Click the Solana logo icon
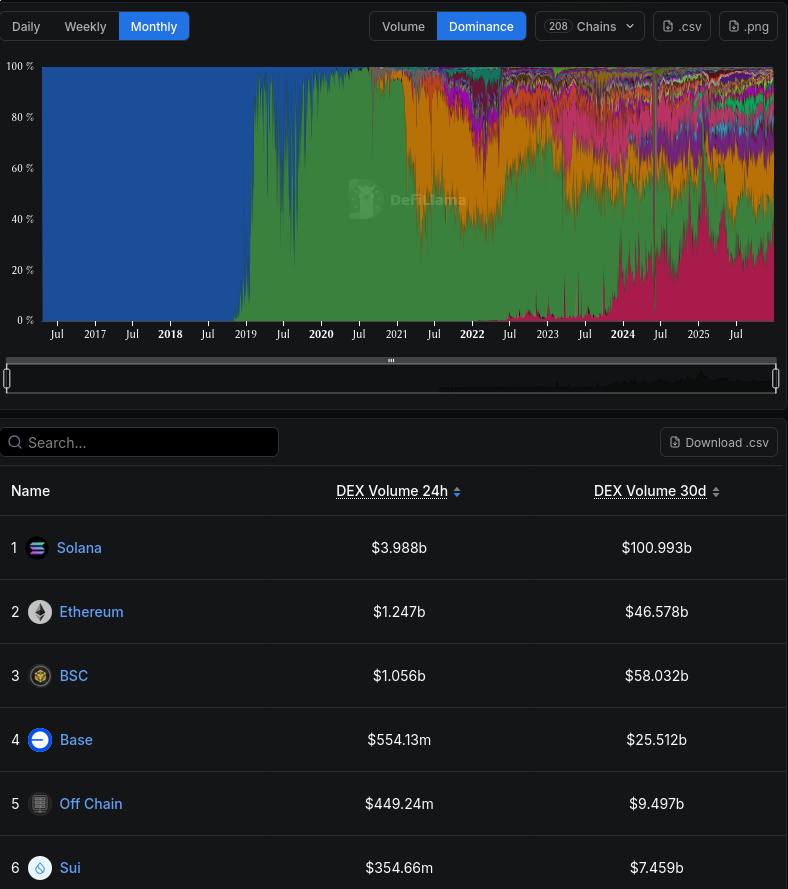Image resolution: width=788 pixels, height=889 pixels. coord(37,548)
